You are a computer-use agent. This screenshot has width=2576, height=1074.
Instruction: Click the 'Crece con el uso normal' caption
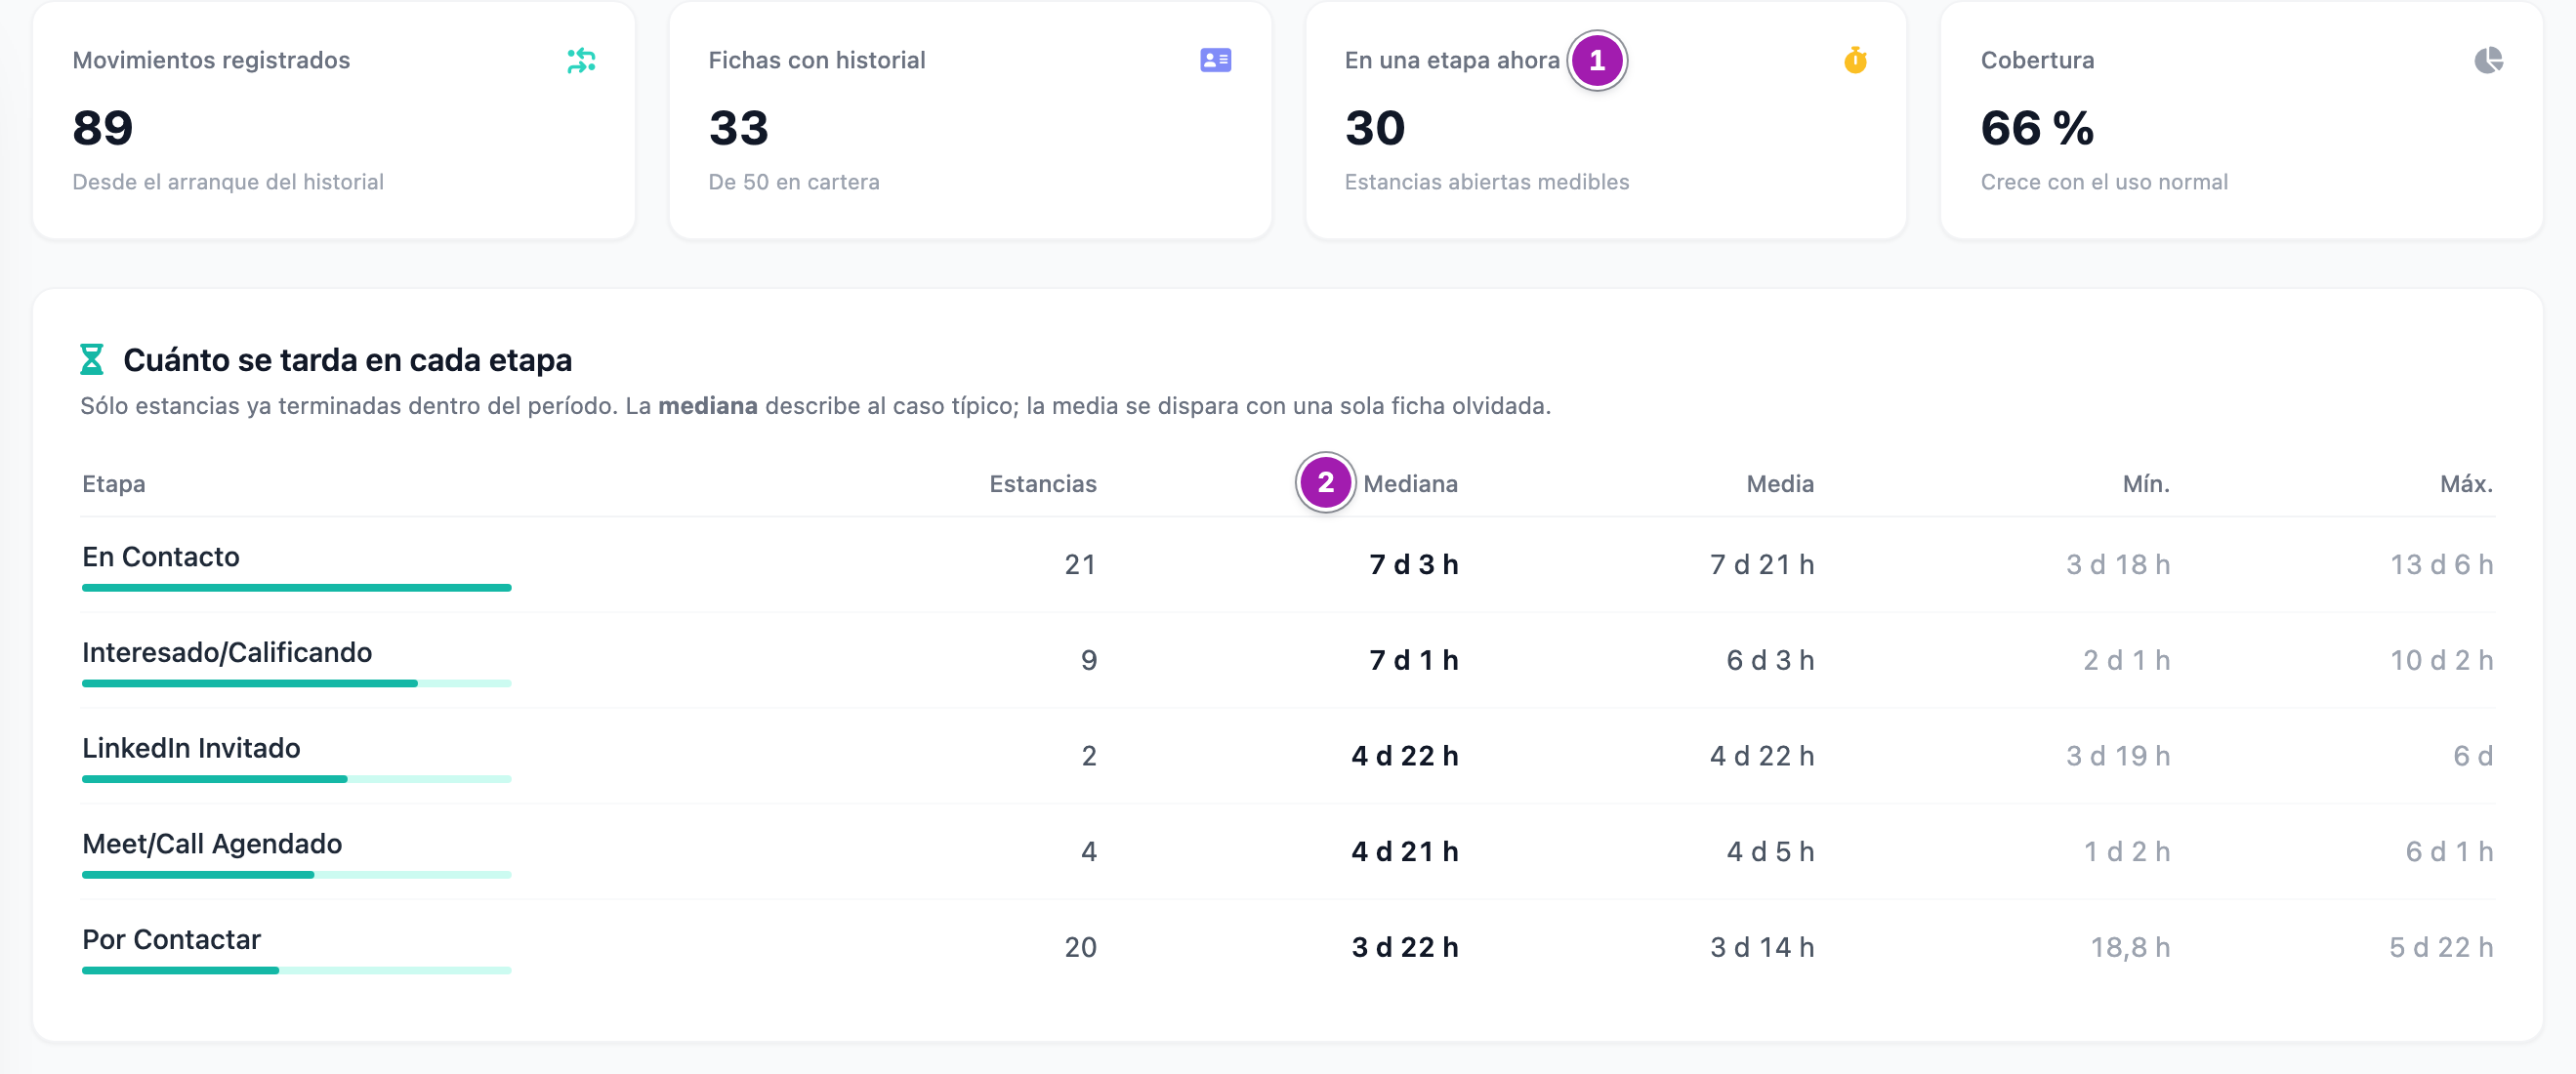[2104, 182]
